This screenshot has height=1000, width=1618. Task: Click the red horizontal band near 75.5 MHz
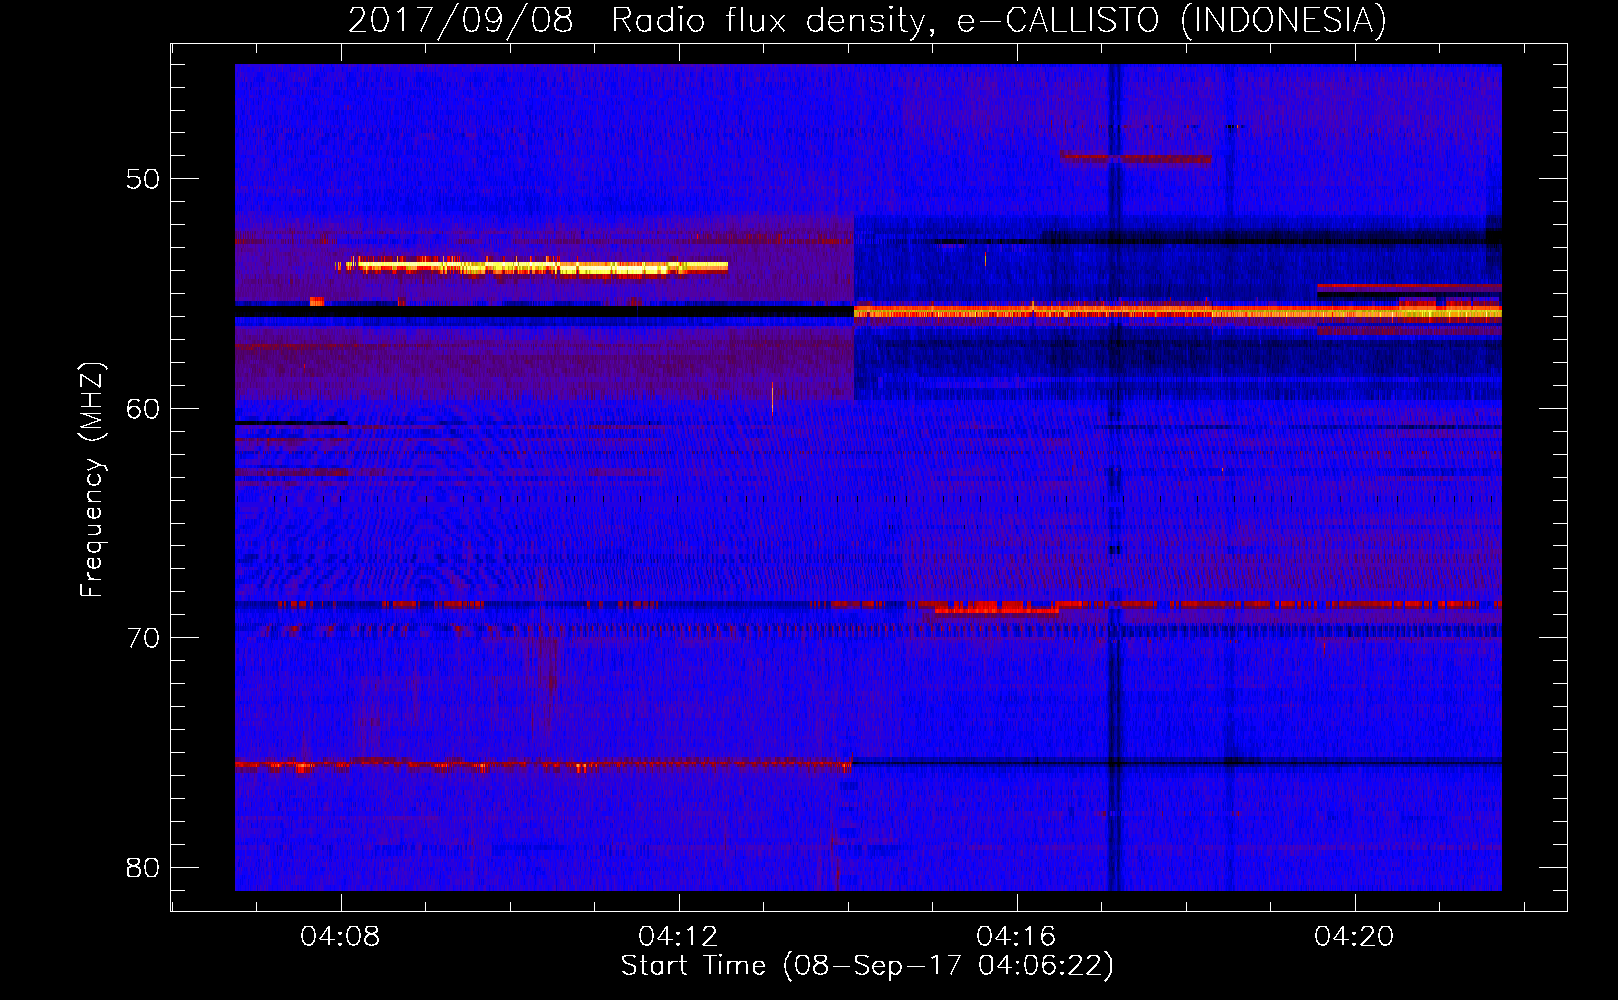pyautogui.click(x=543, y=766)
